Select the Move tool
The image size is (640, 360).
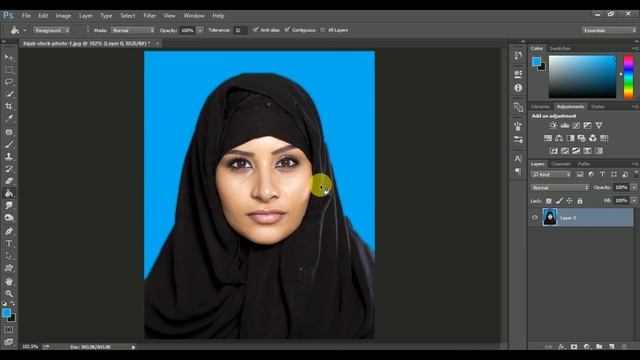(x=9, y=57)
